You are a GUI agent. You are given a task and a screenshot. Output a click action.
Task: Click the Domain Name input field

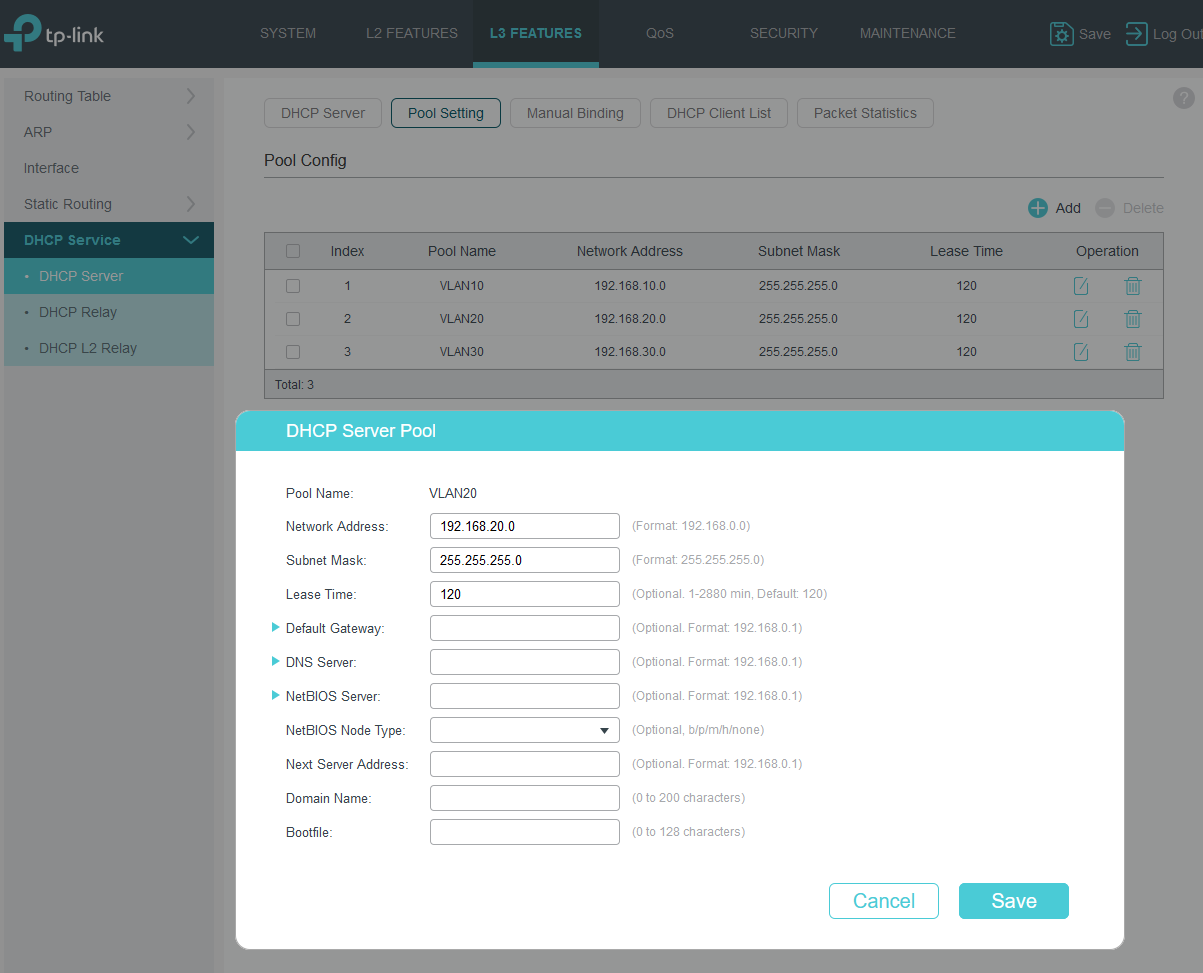point(525,798)
